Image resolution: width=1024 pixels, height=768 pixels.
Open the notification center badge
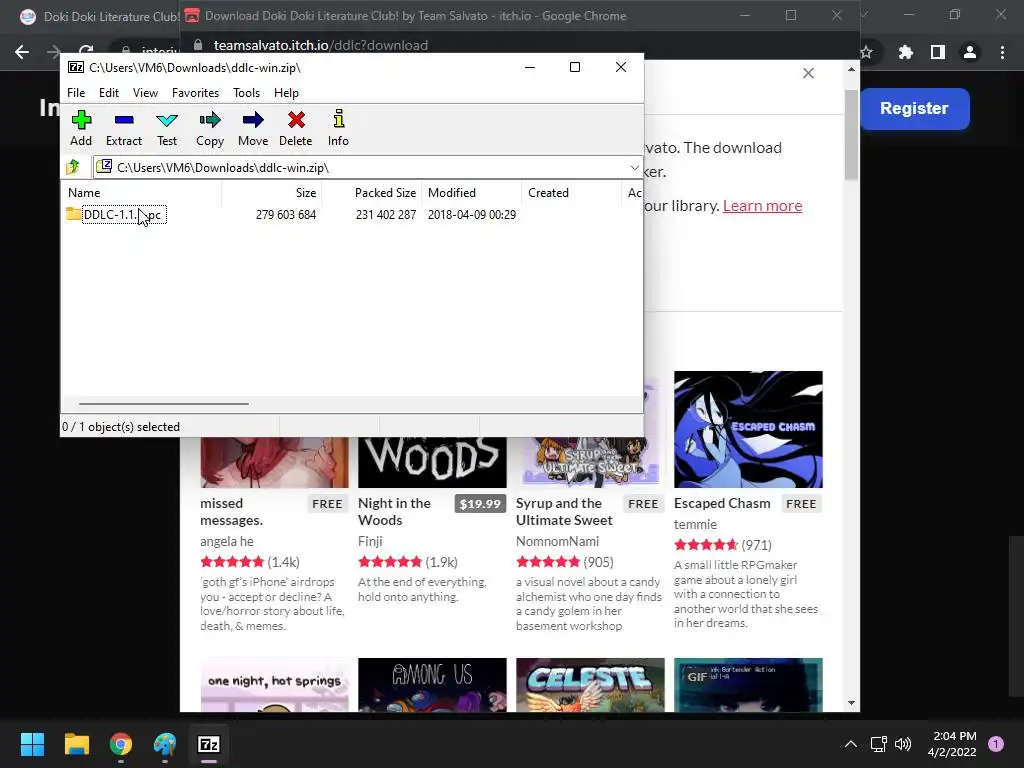point(996,743)
